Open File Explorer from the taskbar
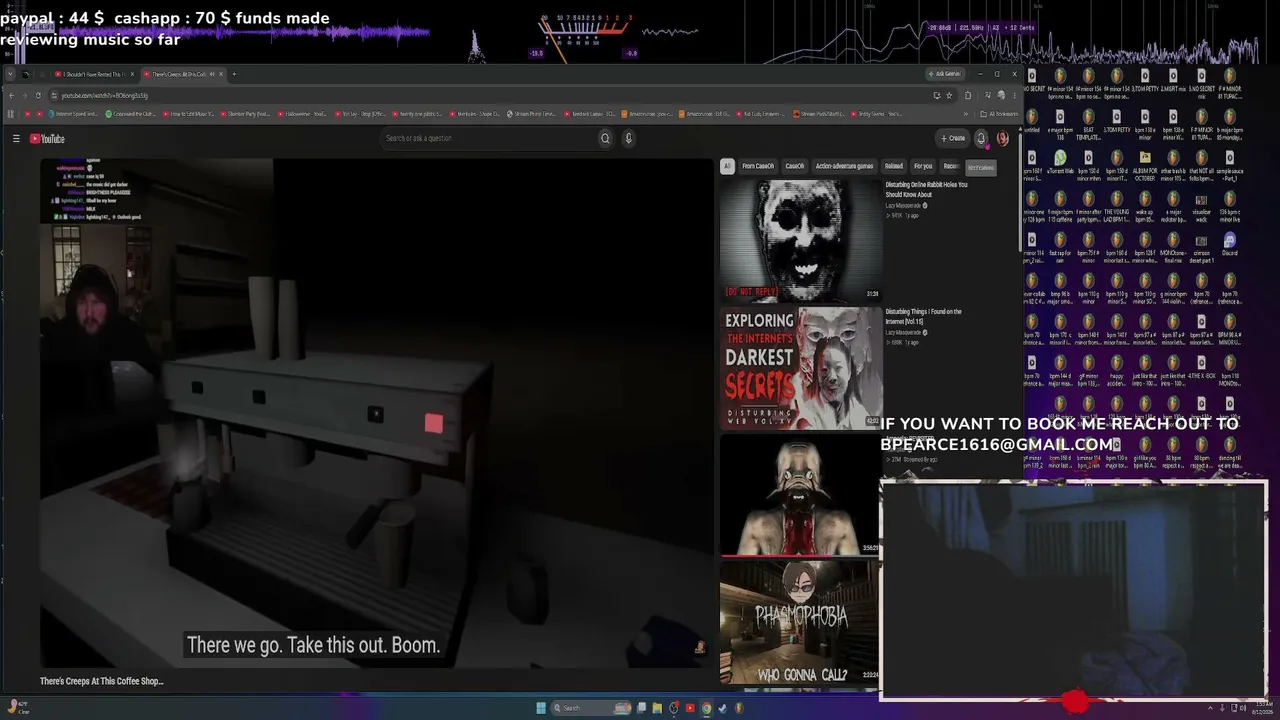Viewport: 1280px width, 720px height. pos(657,708)
